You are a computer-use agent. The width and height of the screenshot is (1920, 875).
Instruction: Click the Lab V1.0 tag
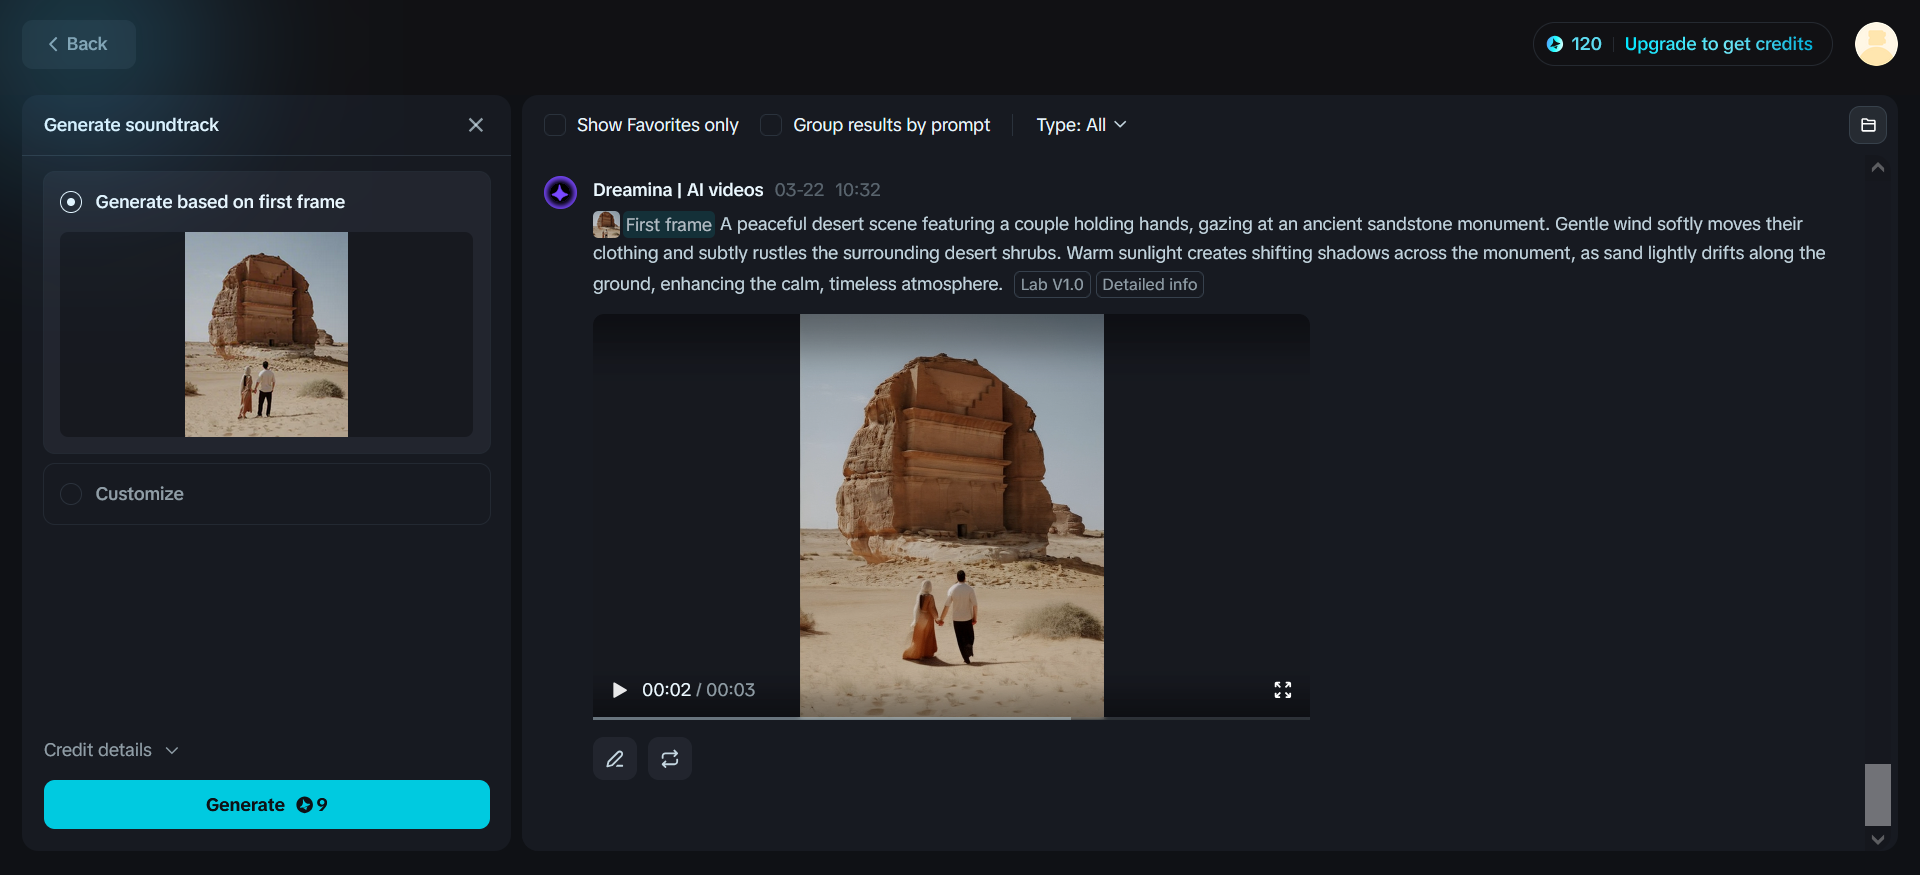tap(1052, 284)
